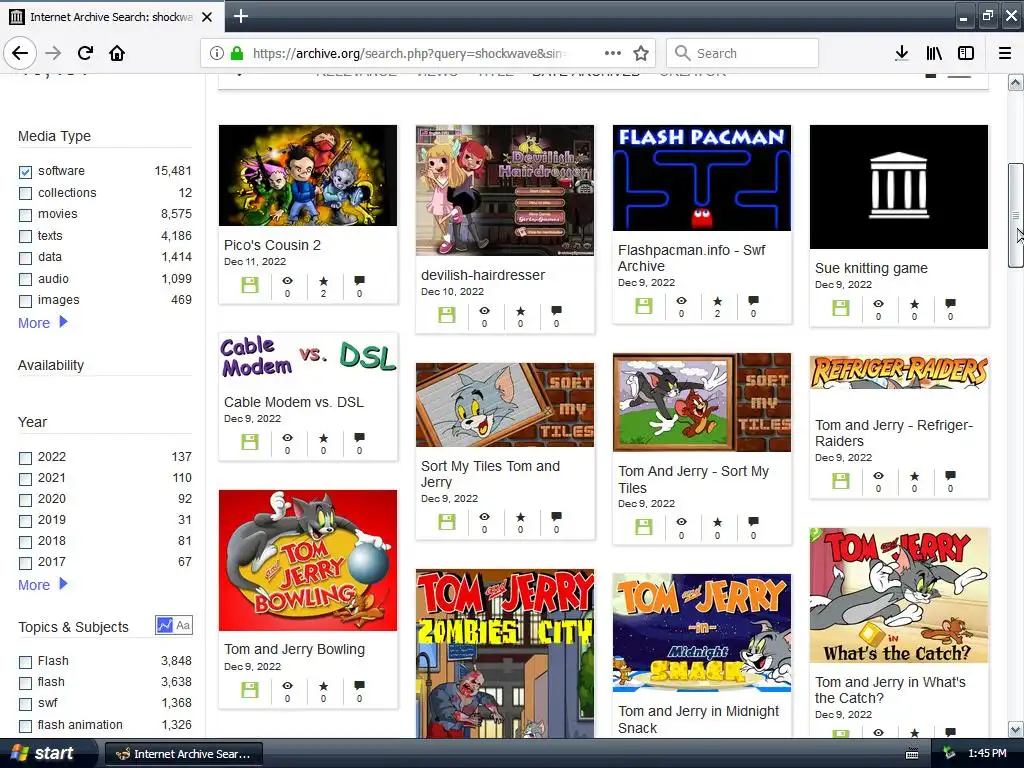Go back with the browser back arrow

coord(20,53)
